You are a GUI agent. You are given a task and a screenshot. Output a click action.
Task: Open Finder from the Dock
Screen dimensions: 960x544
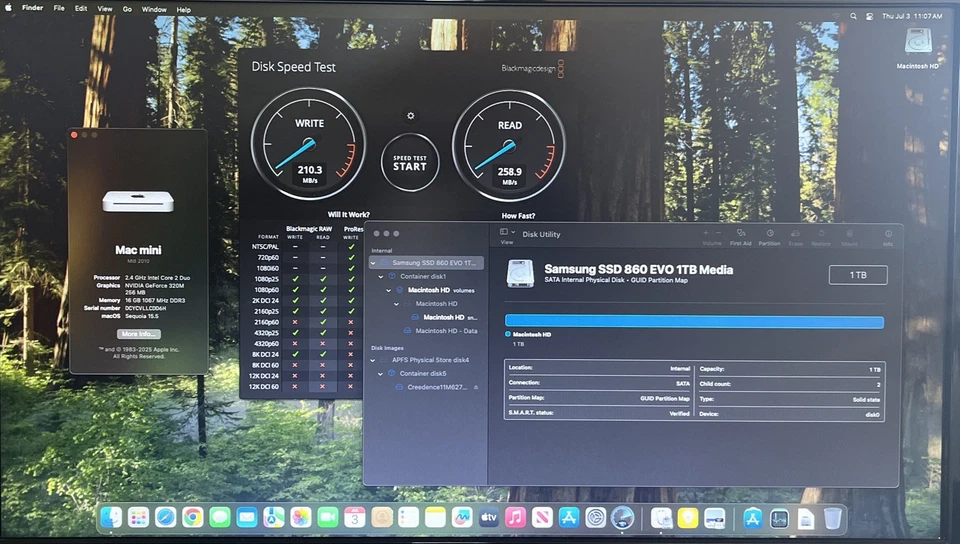pyautogui.click(x=111, y=518)
